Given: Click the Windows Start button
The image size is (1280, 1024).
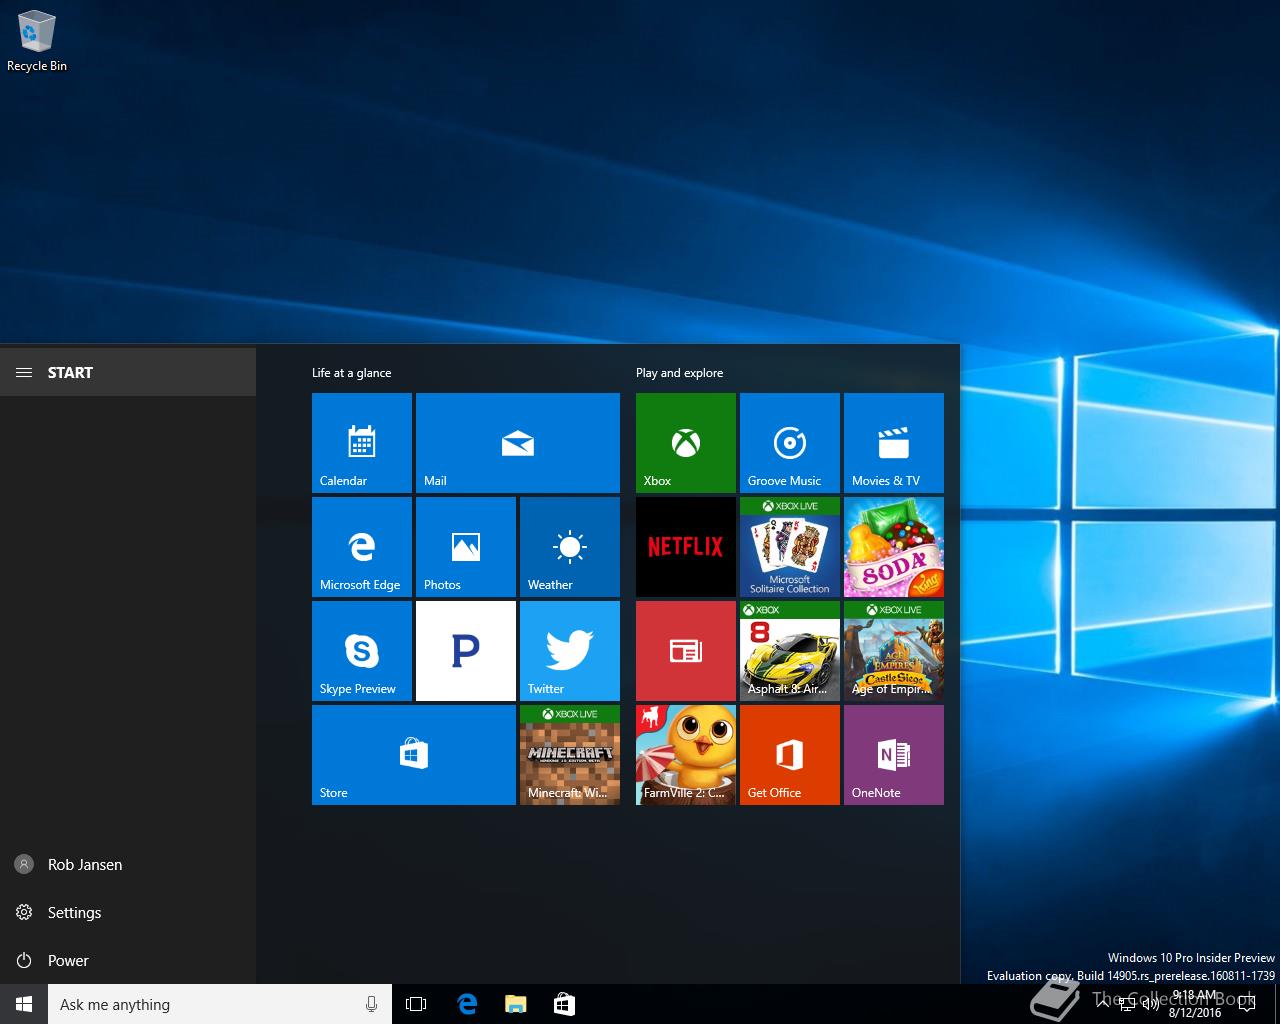Looking at the screenshot, I should (x=24, y=1004).
